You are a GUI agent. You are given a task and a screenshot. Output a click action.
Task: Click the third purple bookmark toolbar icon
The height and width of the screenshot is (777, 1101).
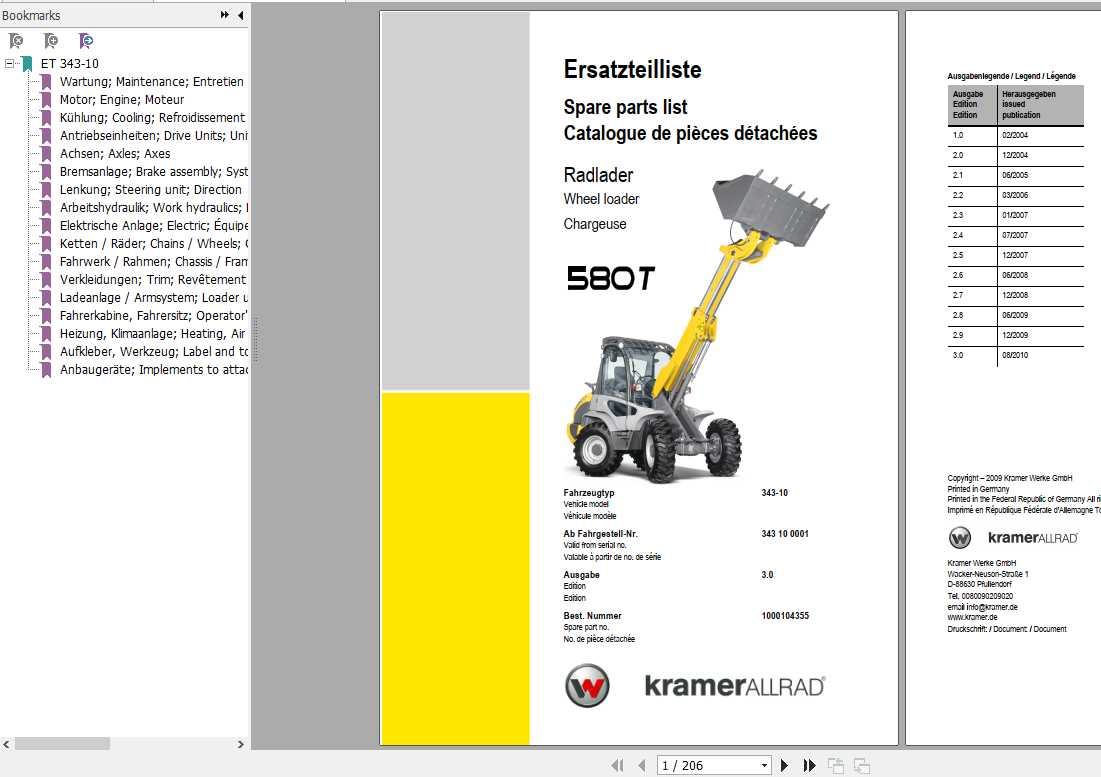86,41
